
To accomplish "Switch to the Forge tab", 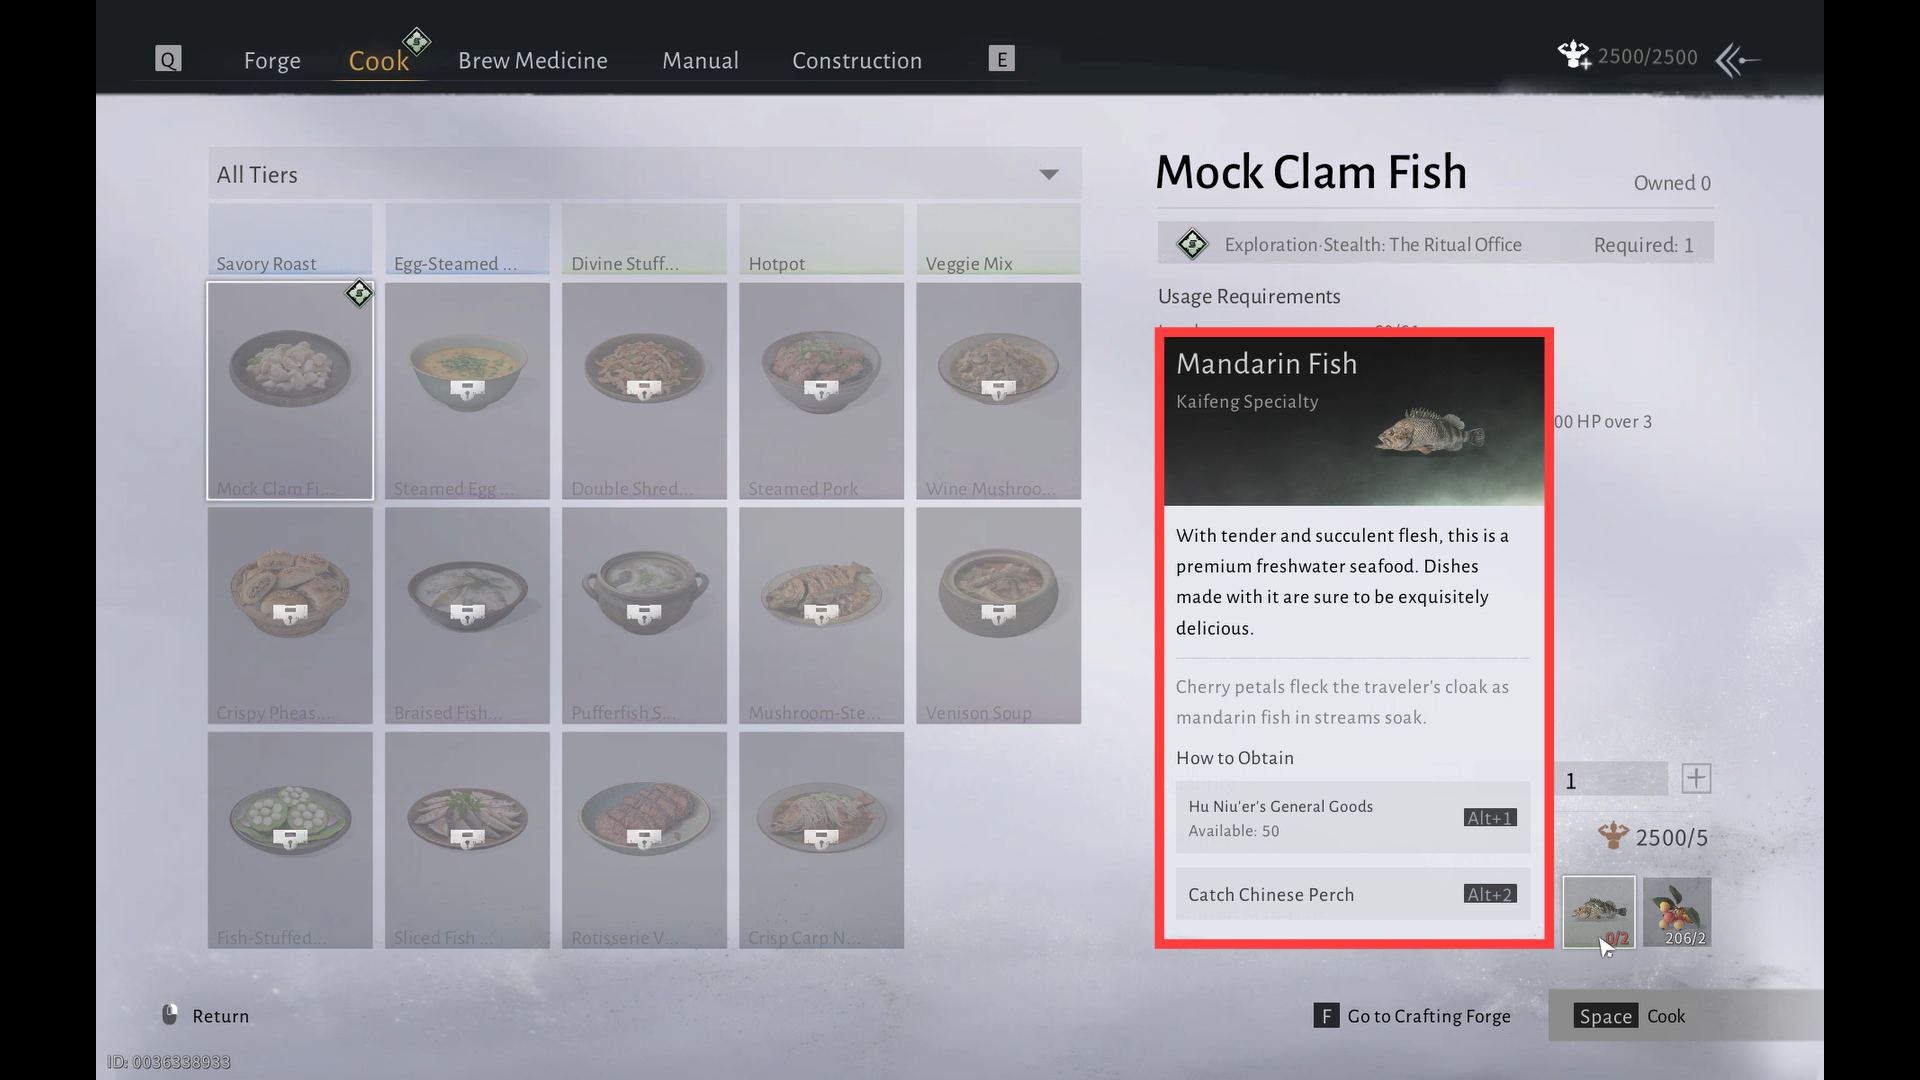I will tap(272, 61).
